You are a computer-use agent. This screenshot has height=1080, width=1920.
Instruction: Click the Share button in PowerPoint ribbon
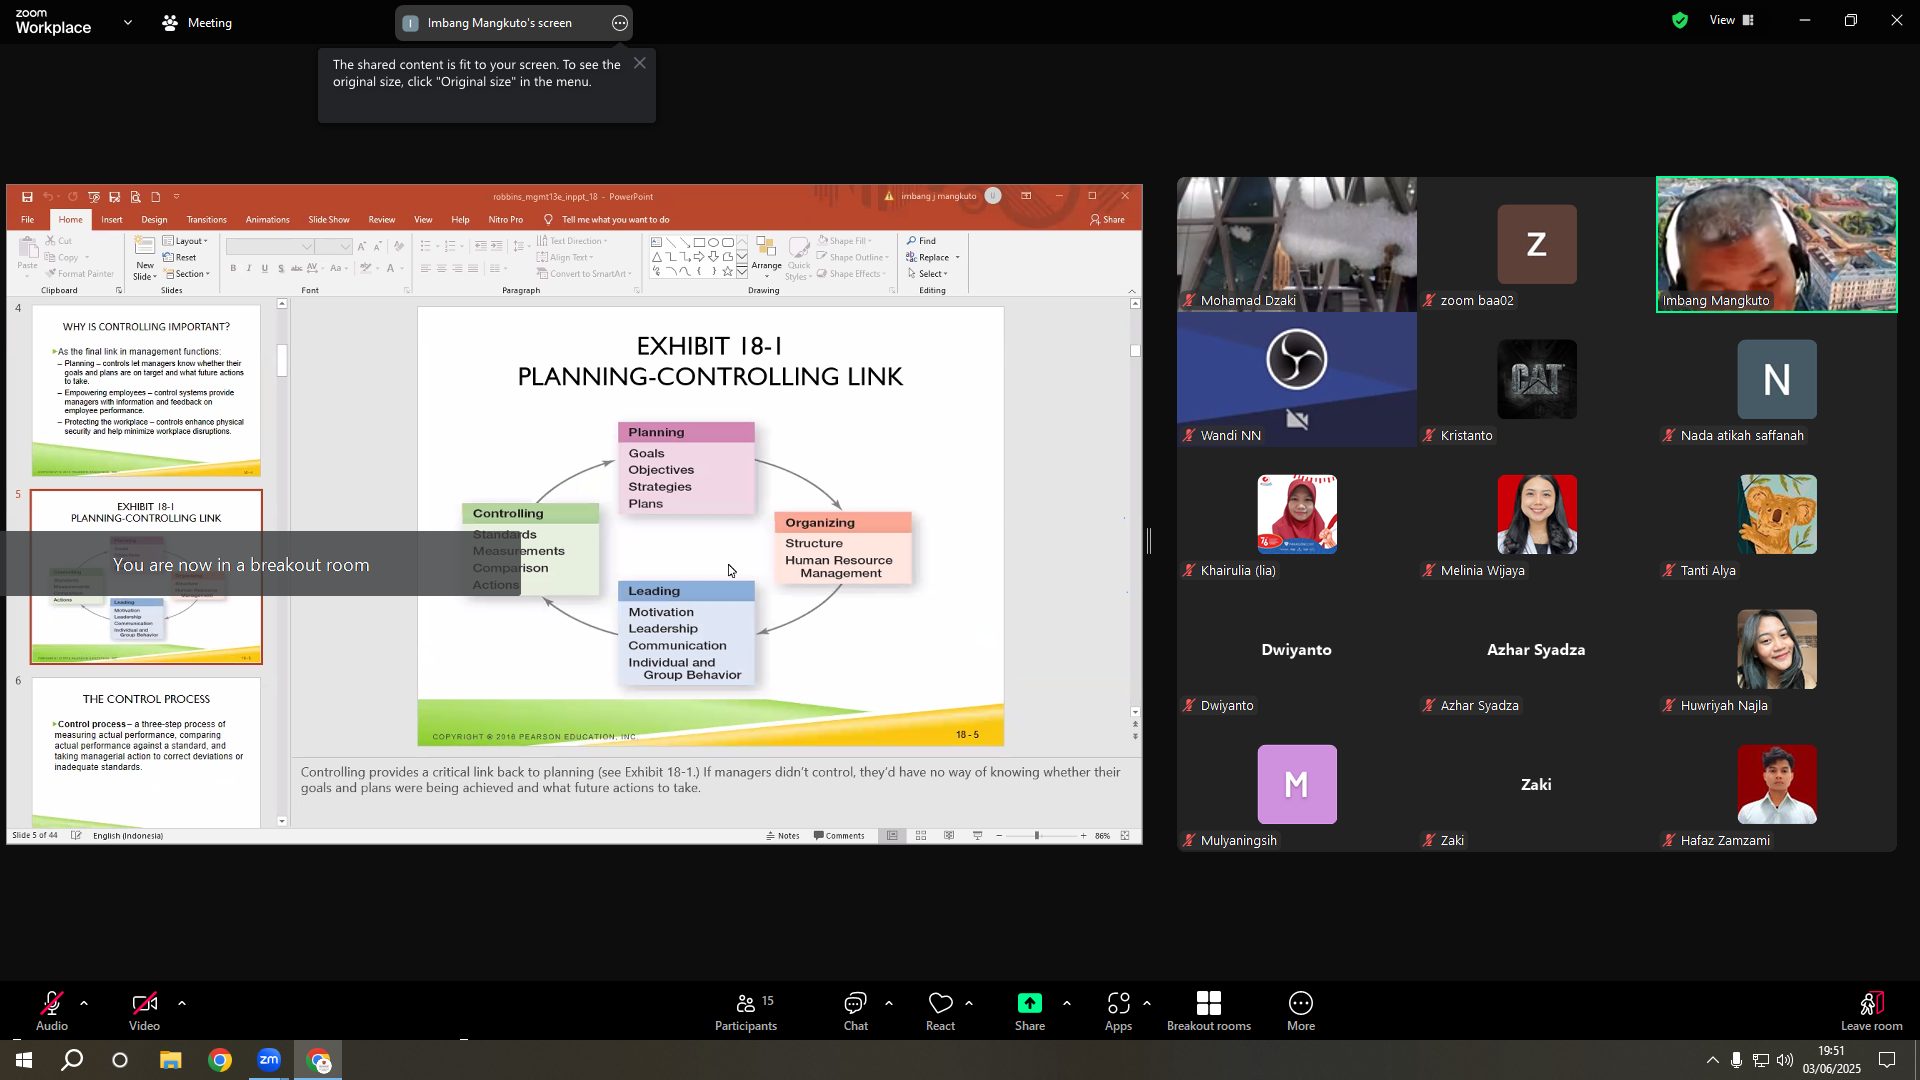click(x=1107, y=220)
